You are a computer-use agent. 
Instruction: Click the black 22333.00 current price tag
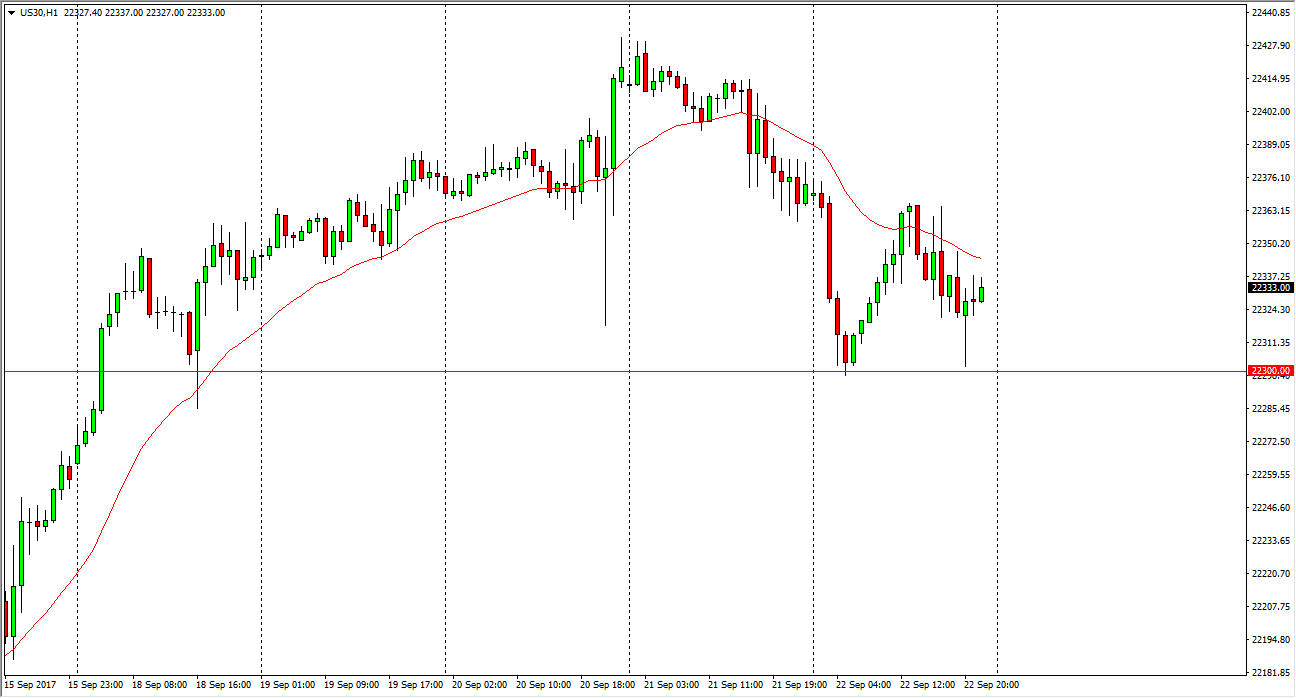click(1270, 288)
